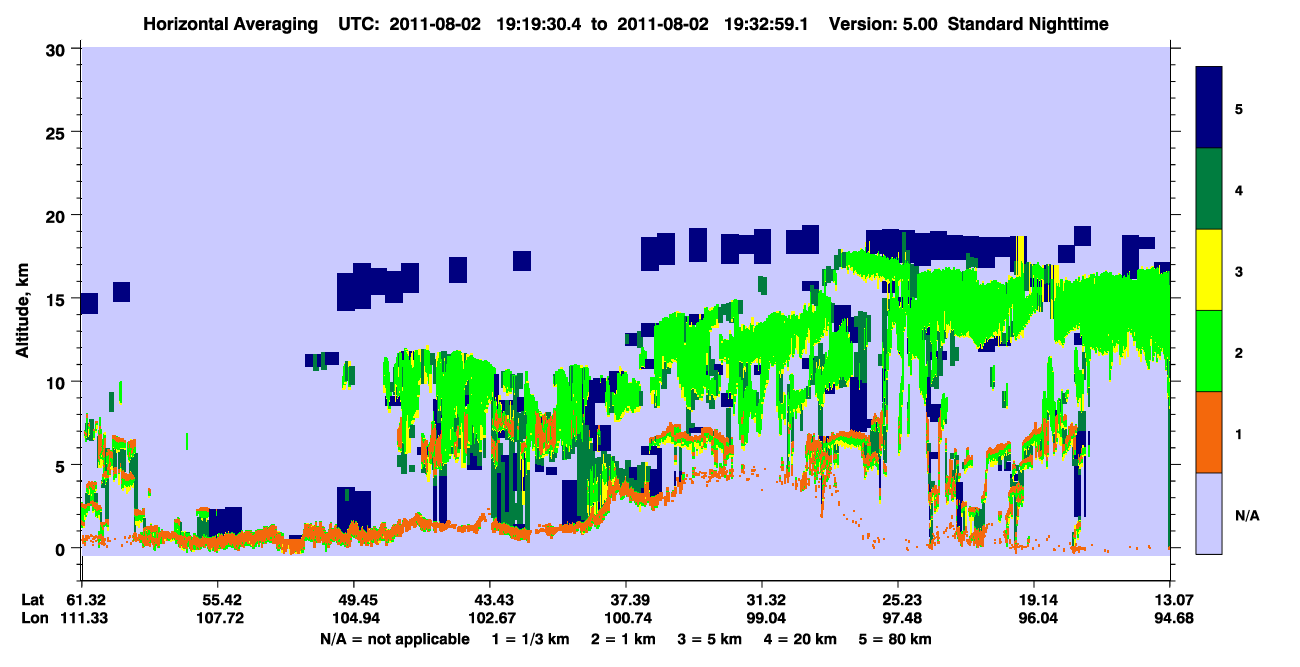1300x667 pixels.
Task: Click the dark green colorbar segment labeled 4
Action: [x=1209, y=189]
